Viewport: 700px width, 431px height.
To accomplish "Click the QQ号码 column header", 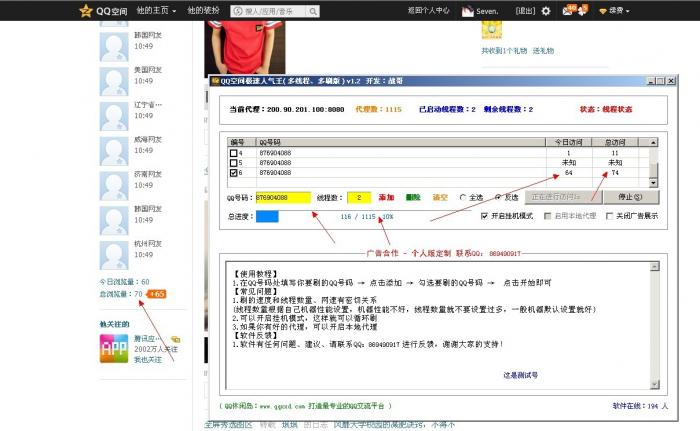I will click(401, 142).
